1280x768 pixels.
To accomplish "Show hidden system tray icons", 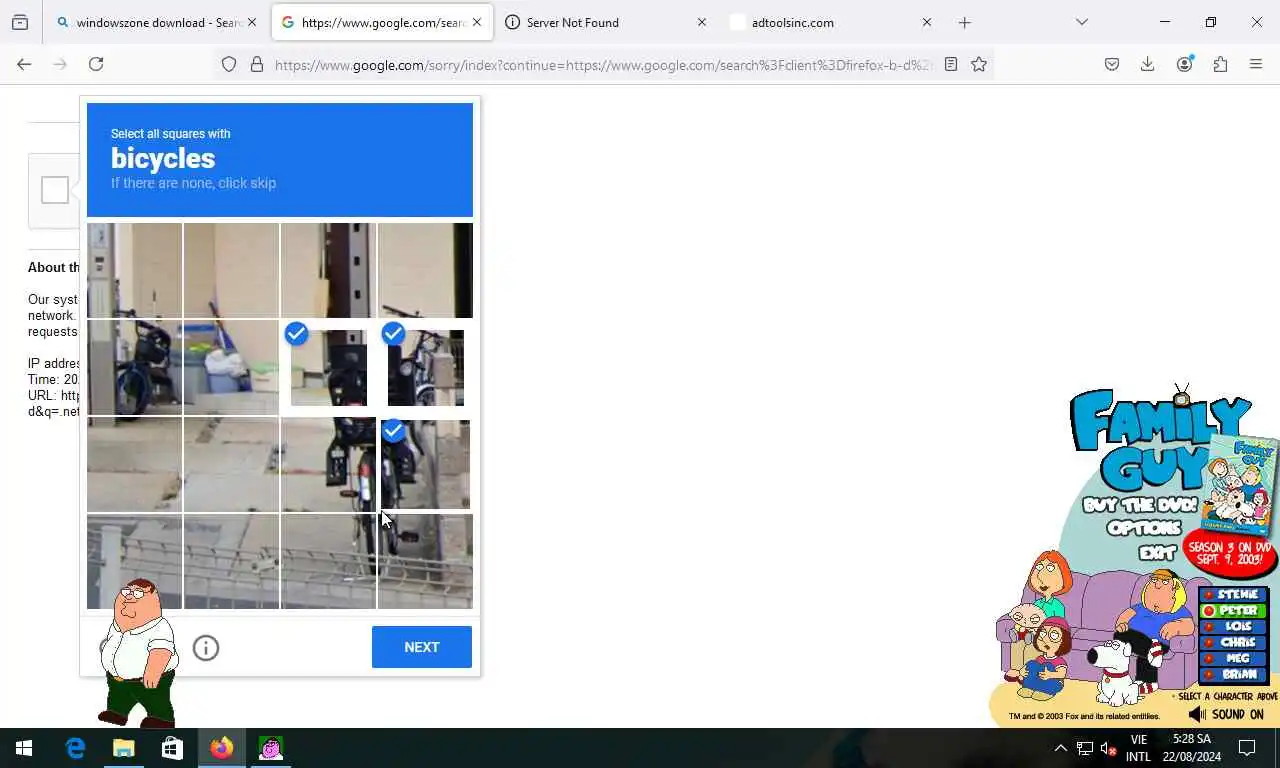I will coord(1060,748).
